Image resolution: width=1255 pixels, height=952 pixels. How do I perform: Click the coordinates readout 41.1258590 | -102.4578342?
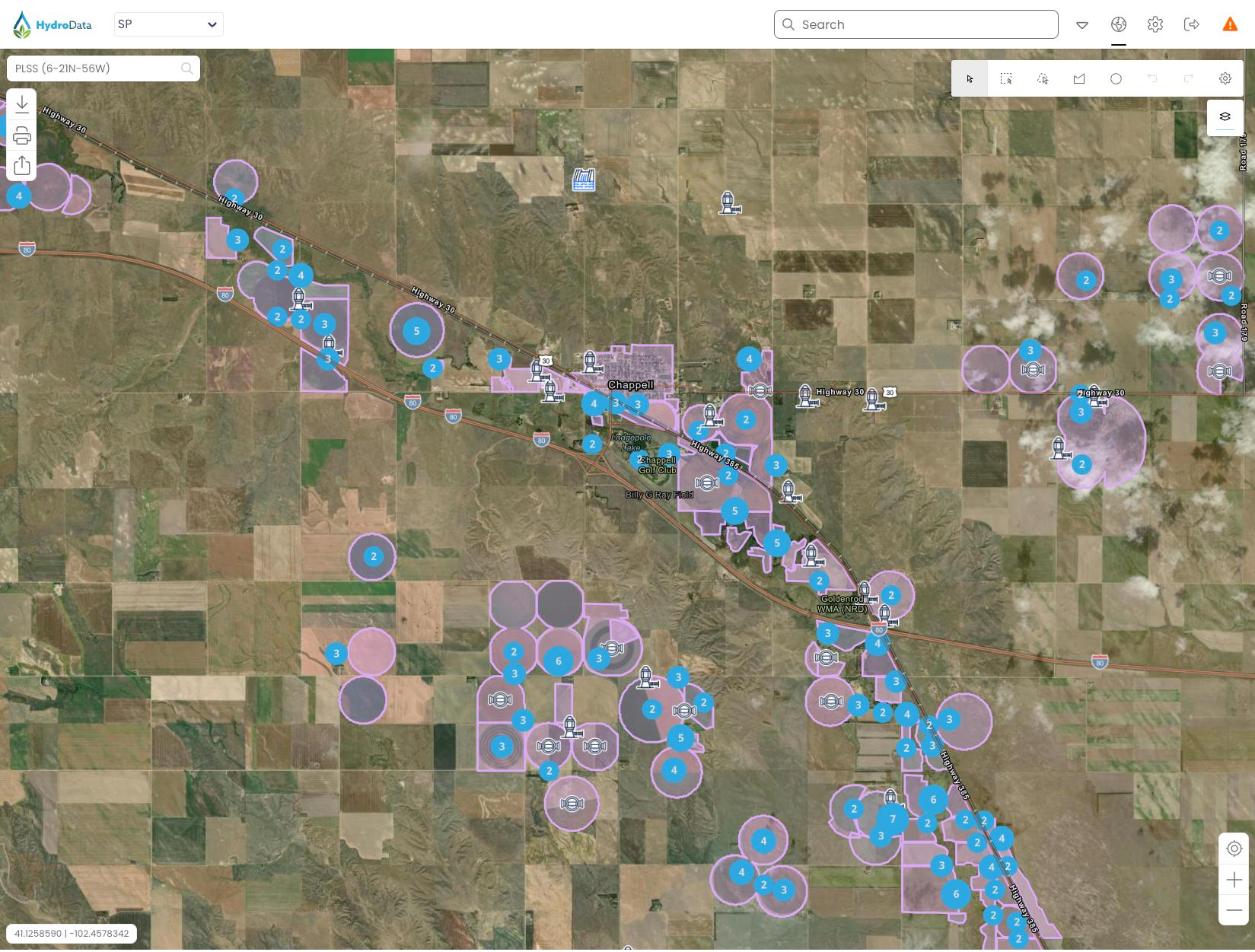pyautogui.click(x=71, y=933)
